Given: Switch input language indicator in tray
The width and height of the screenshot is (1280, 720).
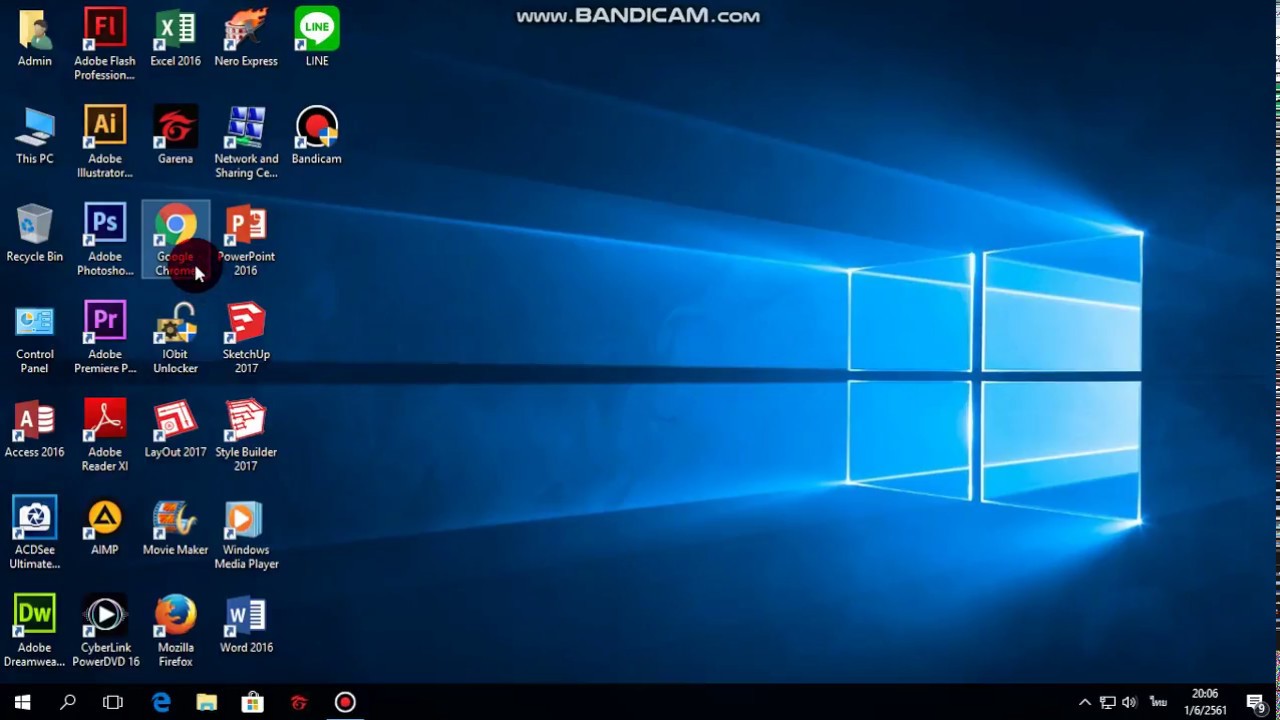Looking at the screenshot, I should coord(1159,702).
